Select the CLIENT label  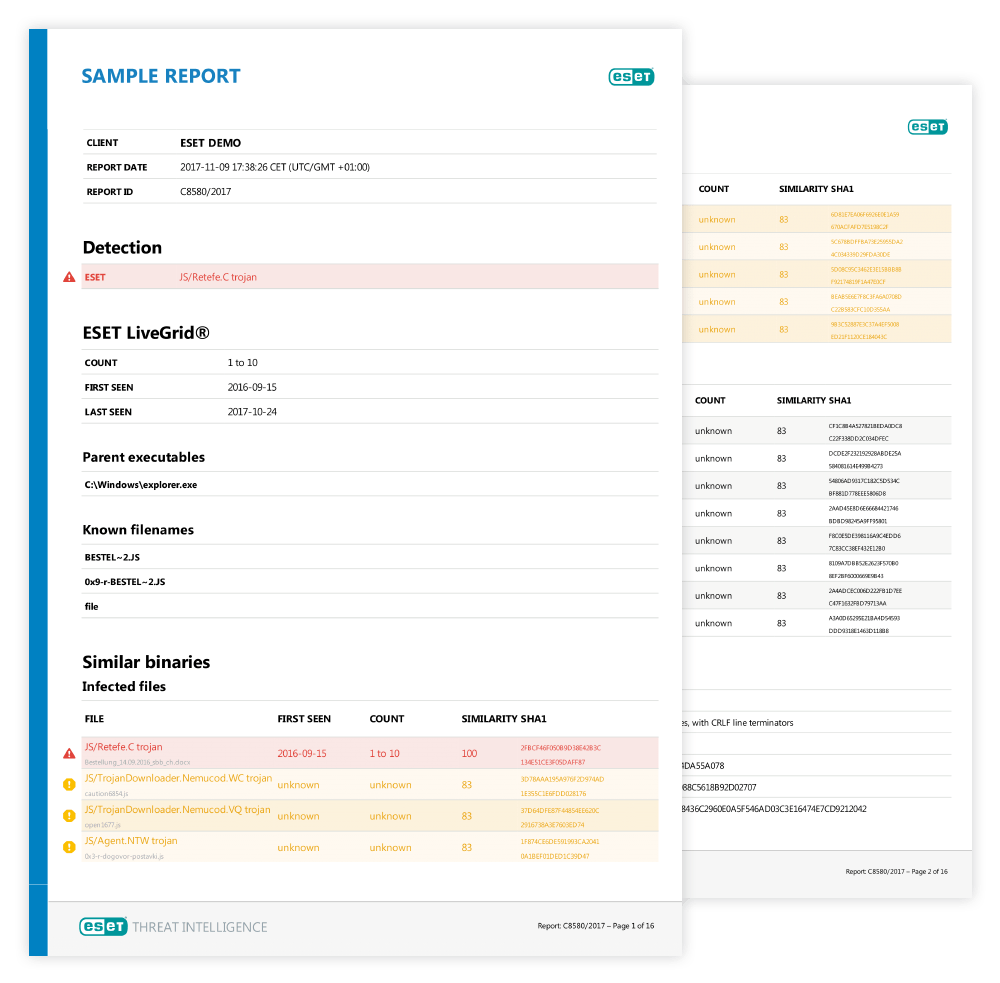point(102,143)
